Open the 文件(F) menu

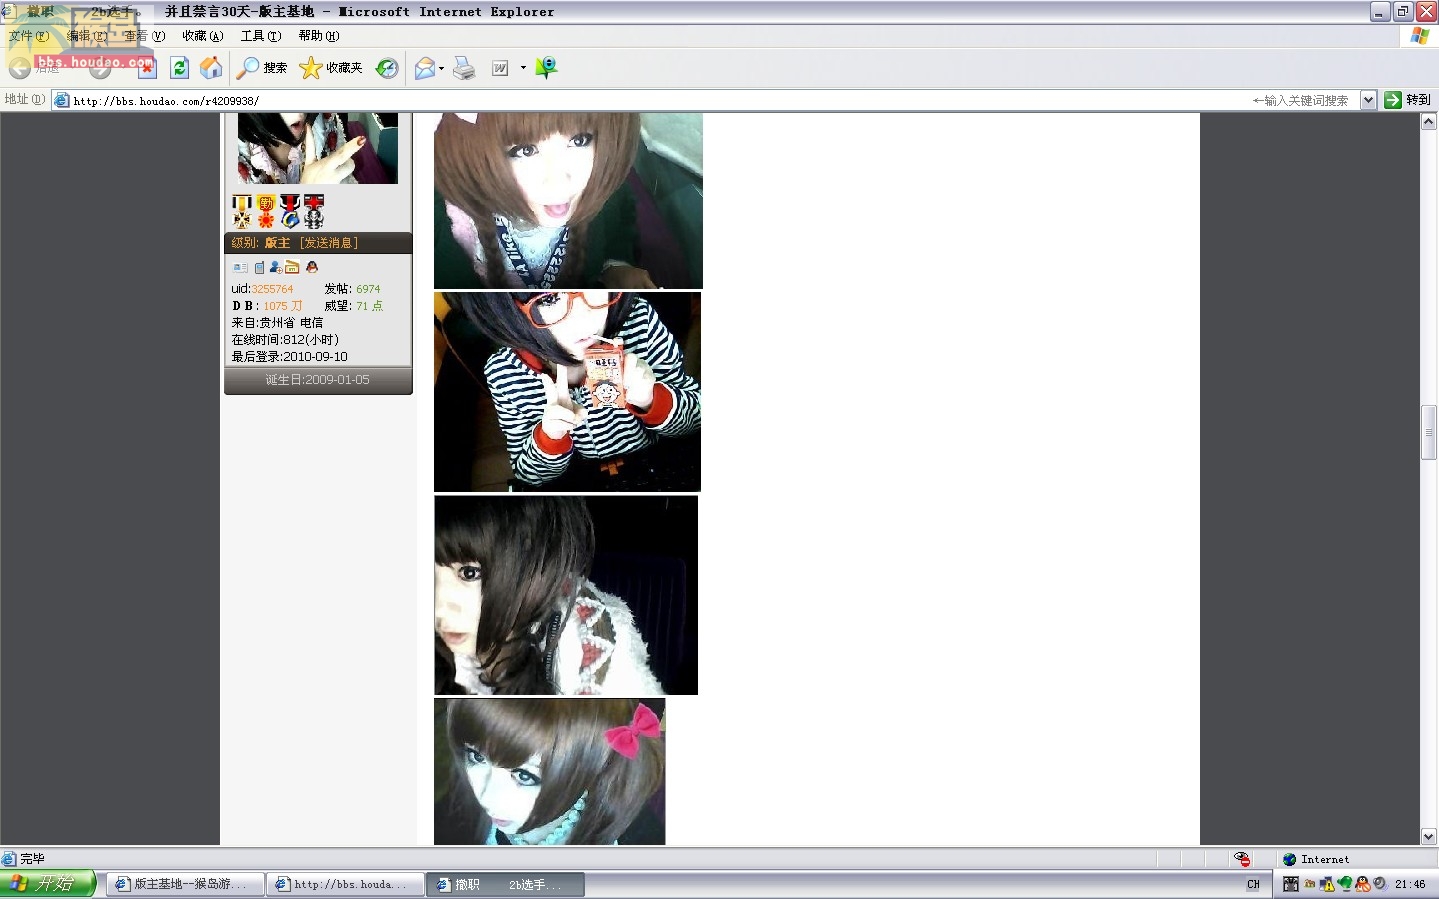click(x=29, y=36)
